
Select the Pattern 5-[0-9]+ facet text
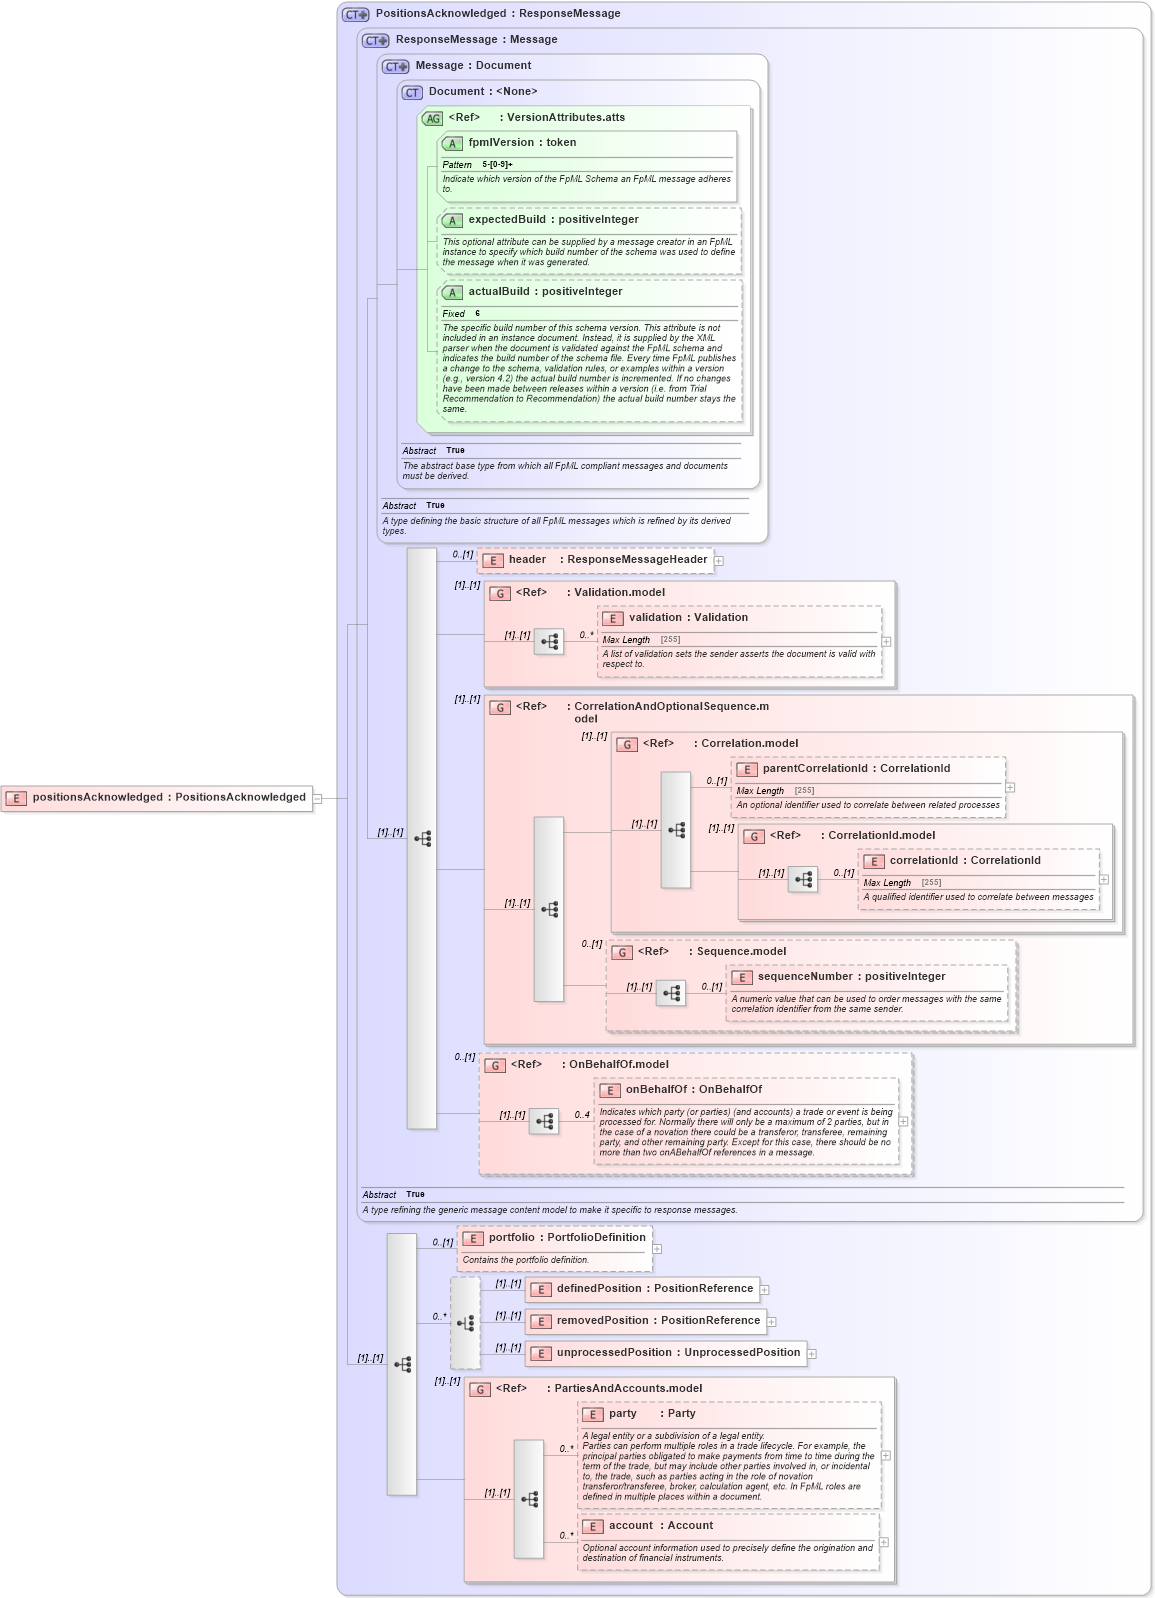point(478,165)
